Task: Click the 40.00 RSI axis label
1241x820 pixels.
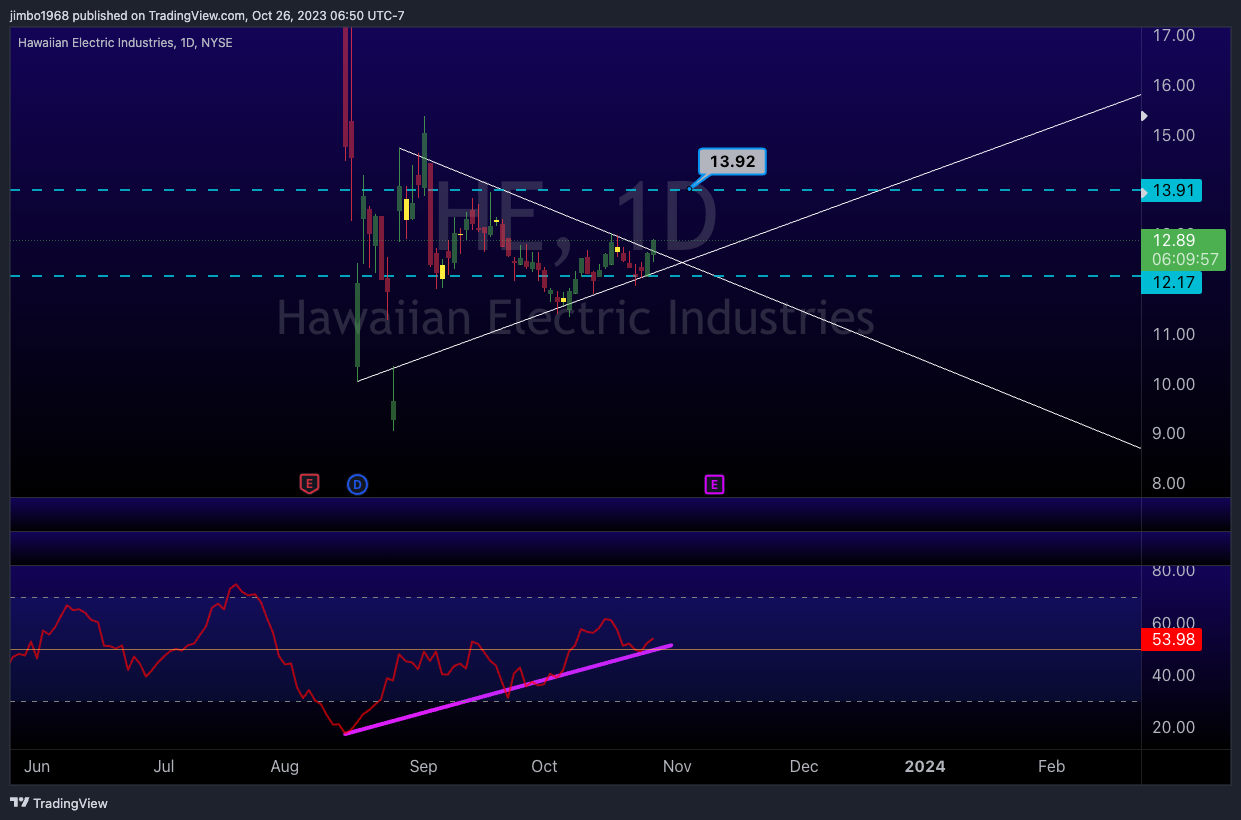Action: click(1174, 675)
